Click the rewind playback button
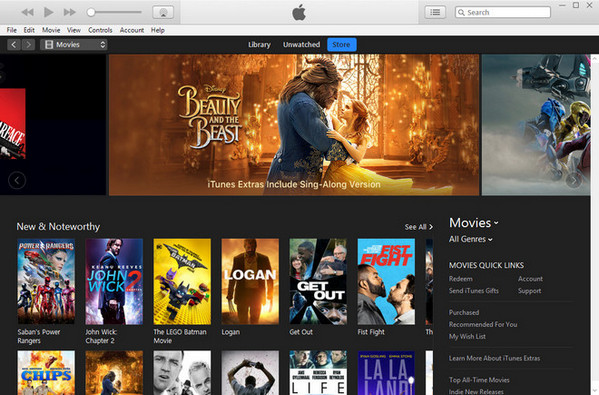 [x=28, y=12]
